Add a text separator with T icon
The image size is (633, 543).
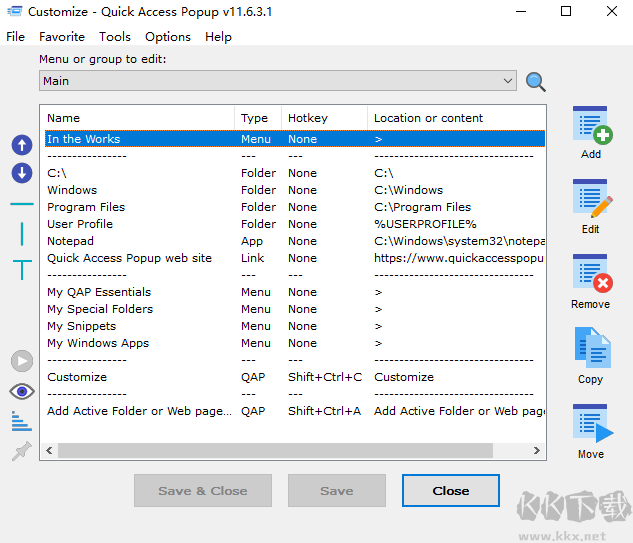pos(22,270)
